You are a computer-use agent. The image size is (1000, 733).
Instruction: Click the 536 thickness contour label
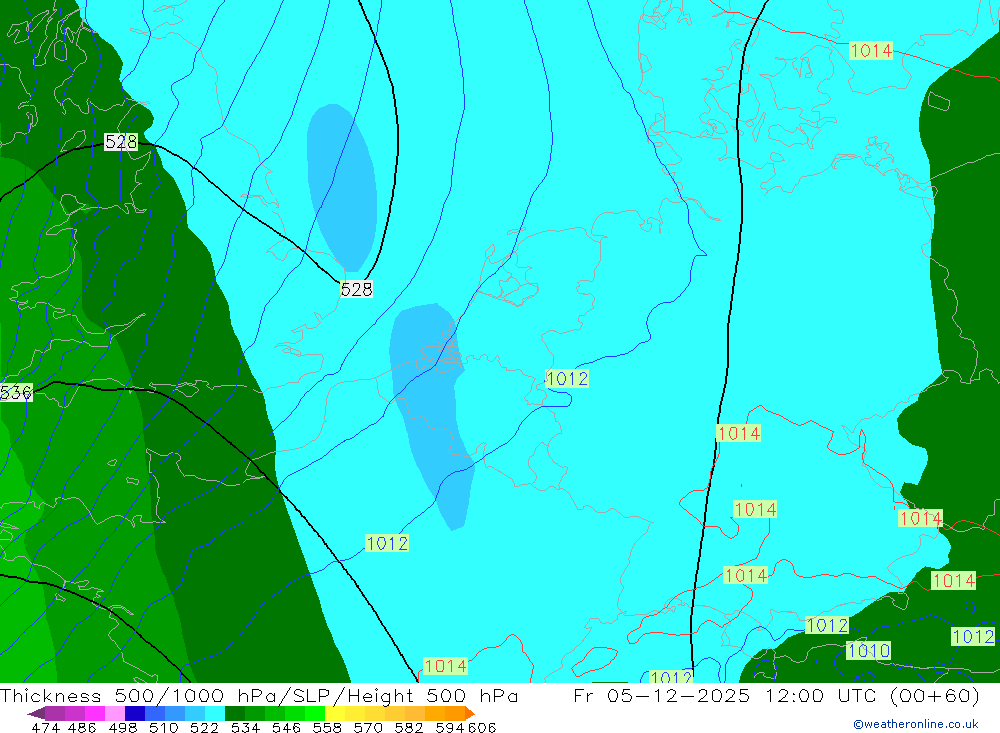(x=16, y=392)
